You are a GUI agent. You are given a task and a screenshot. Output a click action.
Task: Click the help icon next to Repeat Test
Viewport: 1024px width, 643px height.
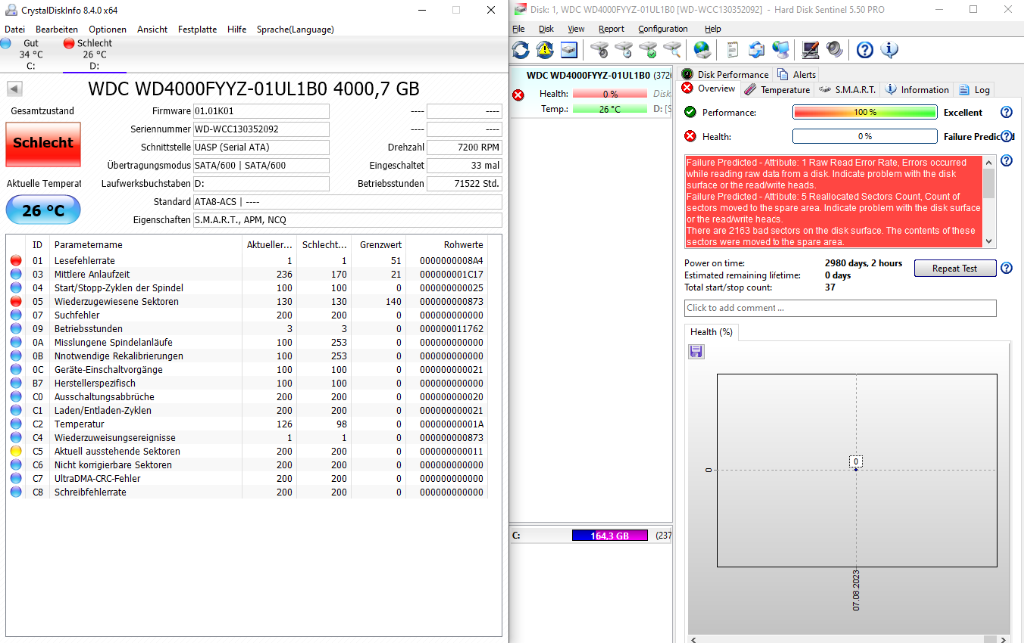click(x=1006, y=268)
